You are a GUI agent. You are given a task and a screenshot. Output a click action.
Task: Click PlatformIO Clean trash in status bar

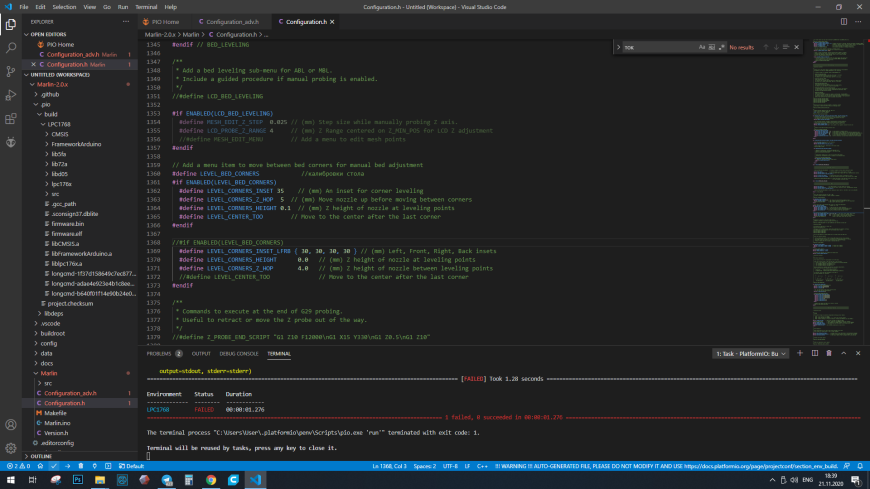pos(81,466)
